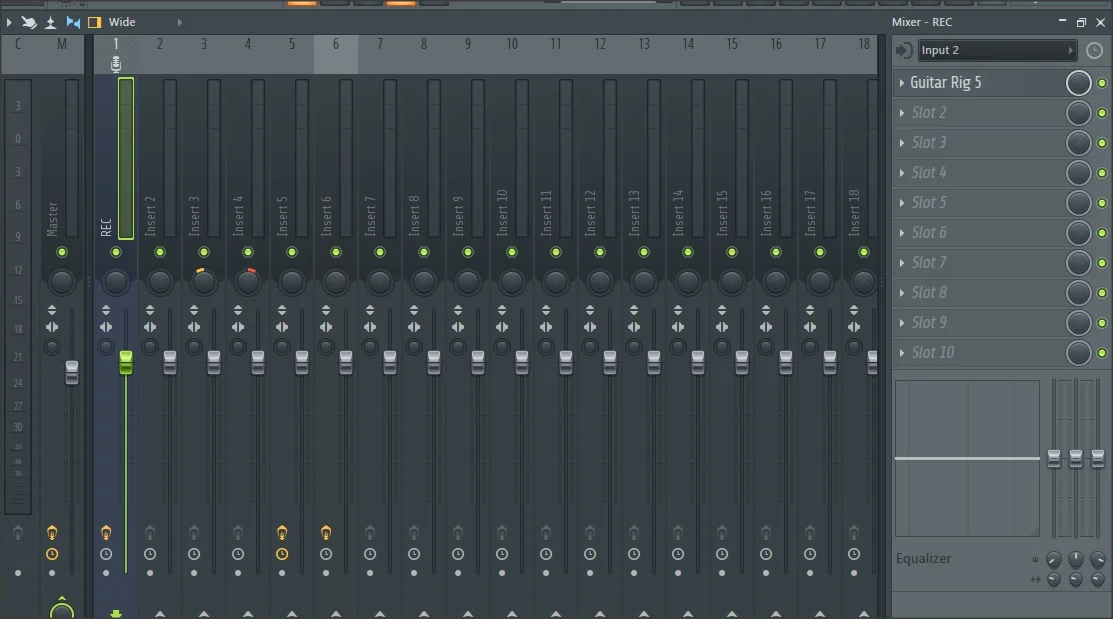Mute the Master track

click(x=61, y=252)
